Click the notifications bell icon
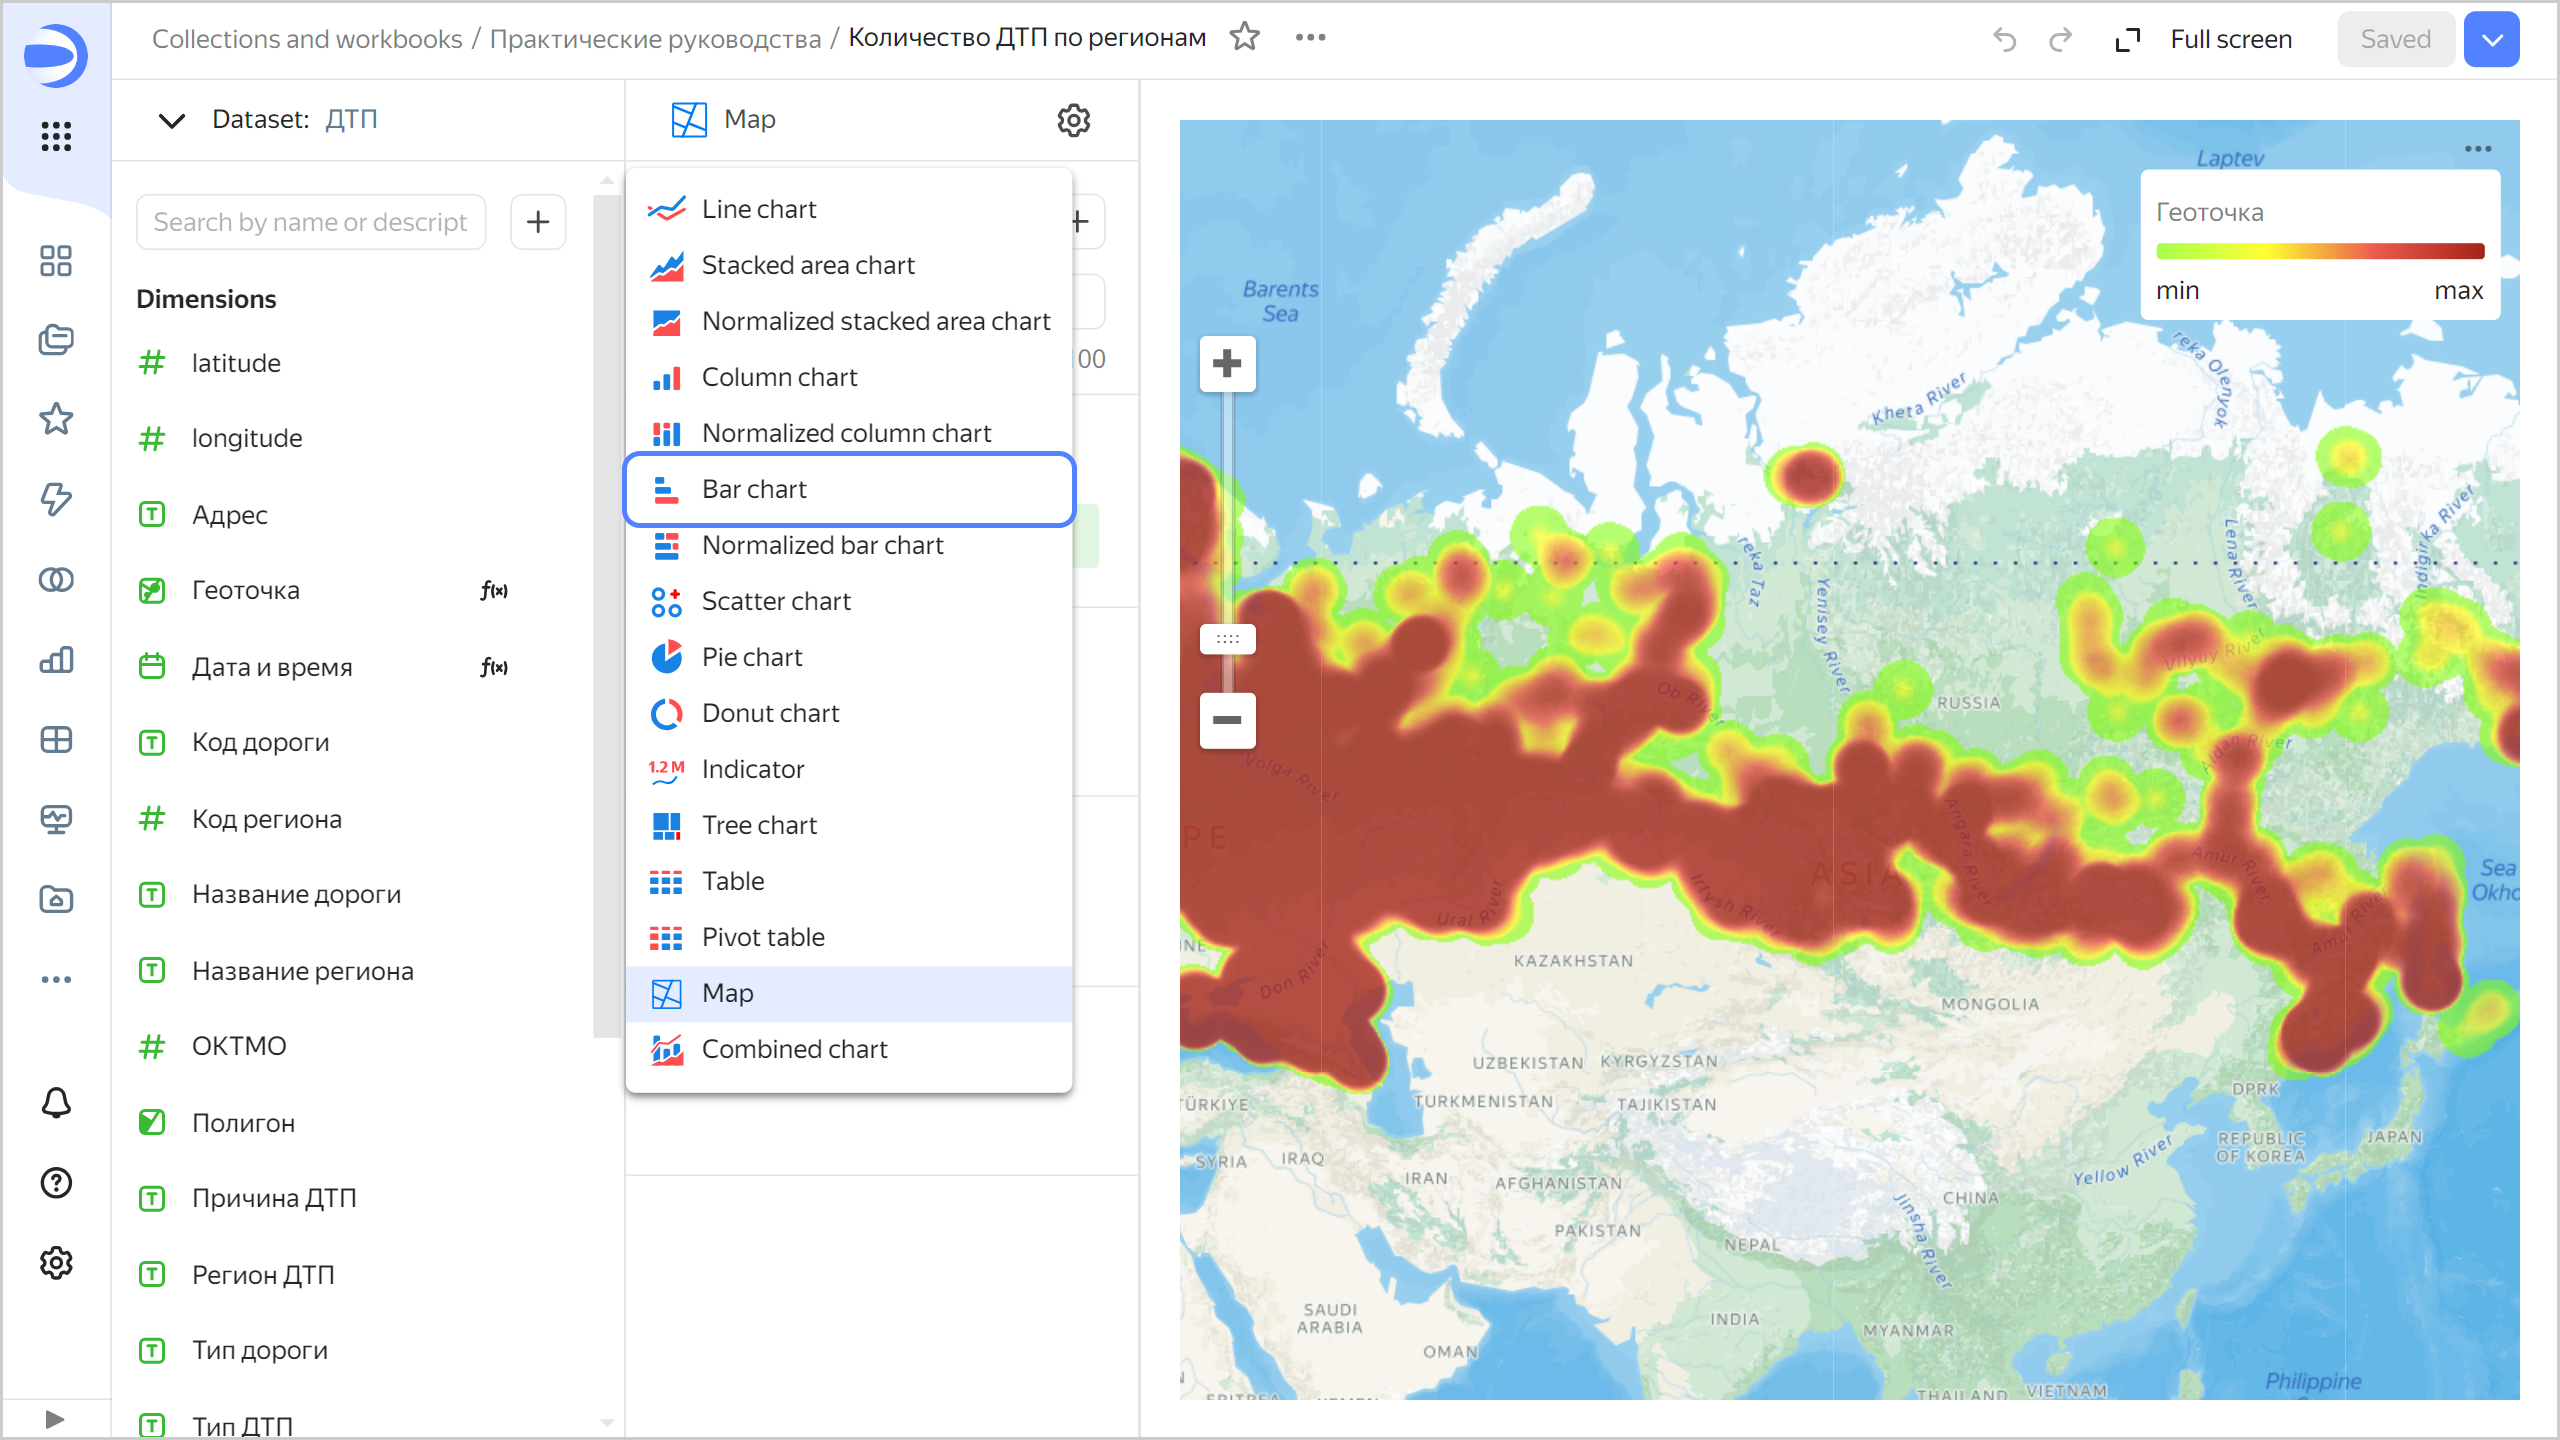 56,1103
